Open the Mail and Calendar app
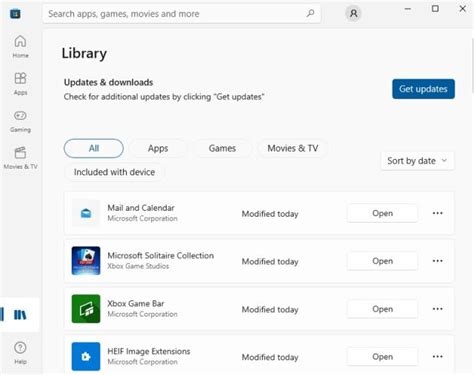474x375 pixels. click(382, 213)
